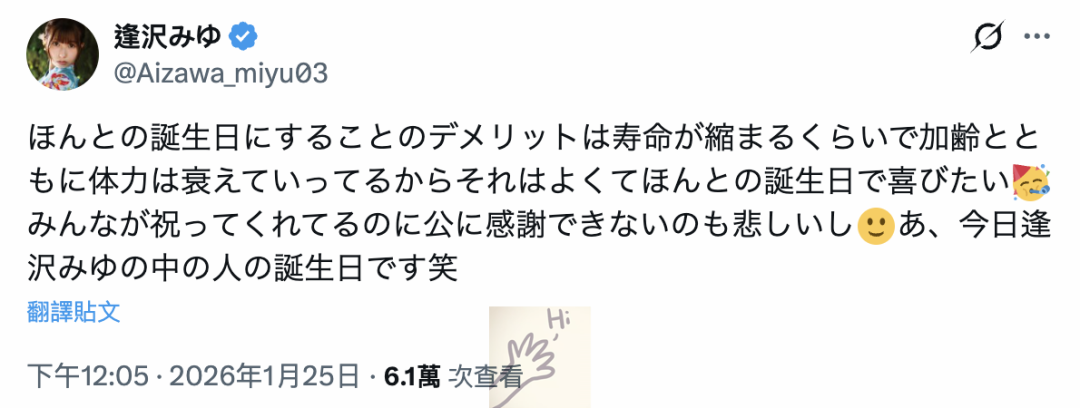
Task: Open the display name 逢沢みゆ
Action: (167, 37)
